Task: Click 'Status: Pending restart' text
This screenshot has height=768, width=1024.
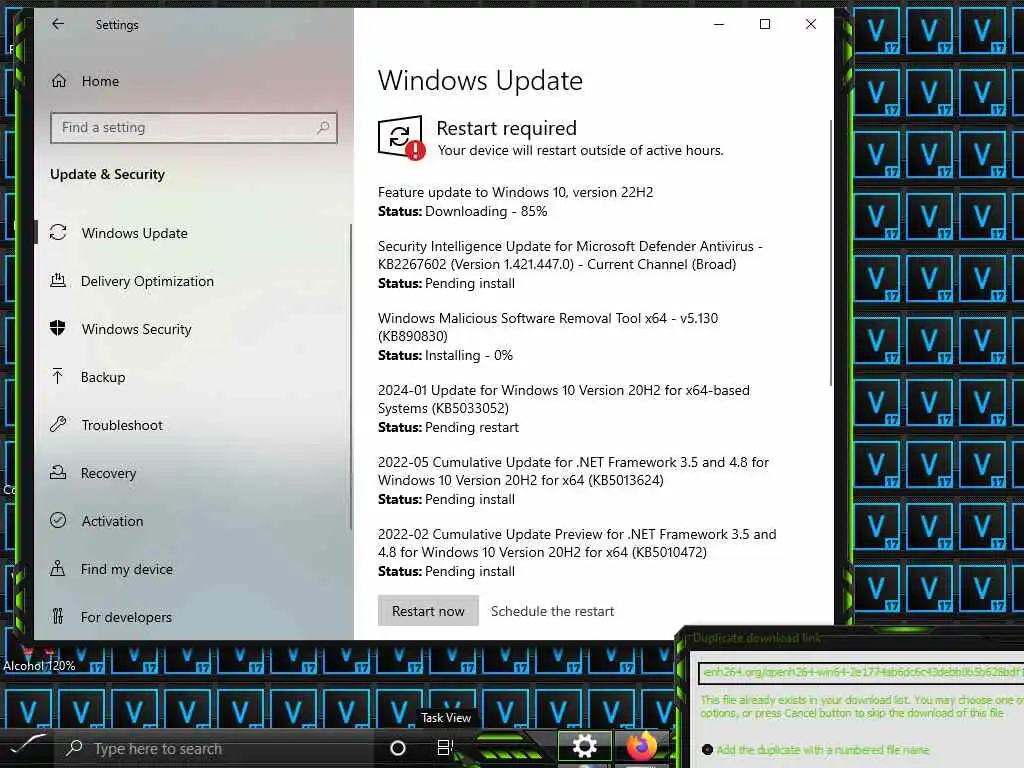Action: pos(448,427)
